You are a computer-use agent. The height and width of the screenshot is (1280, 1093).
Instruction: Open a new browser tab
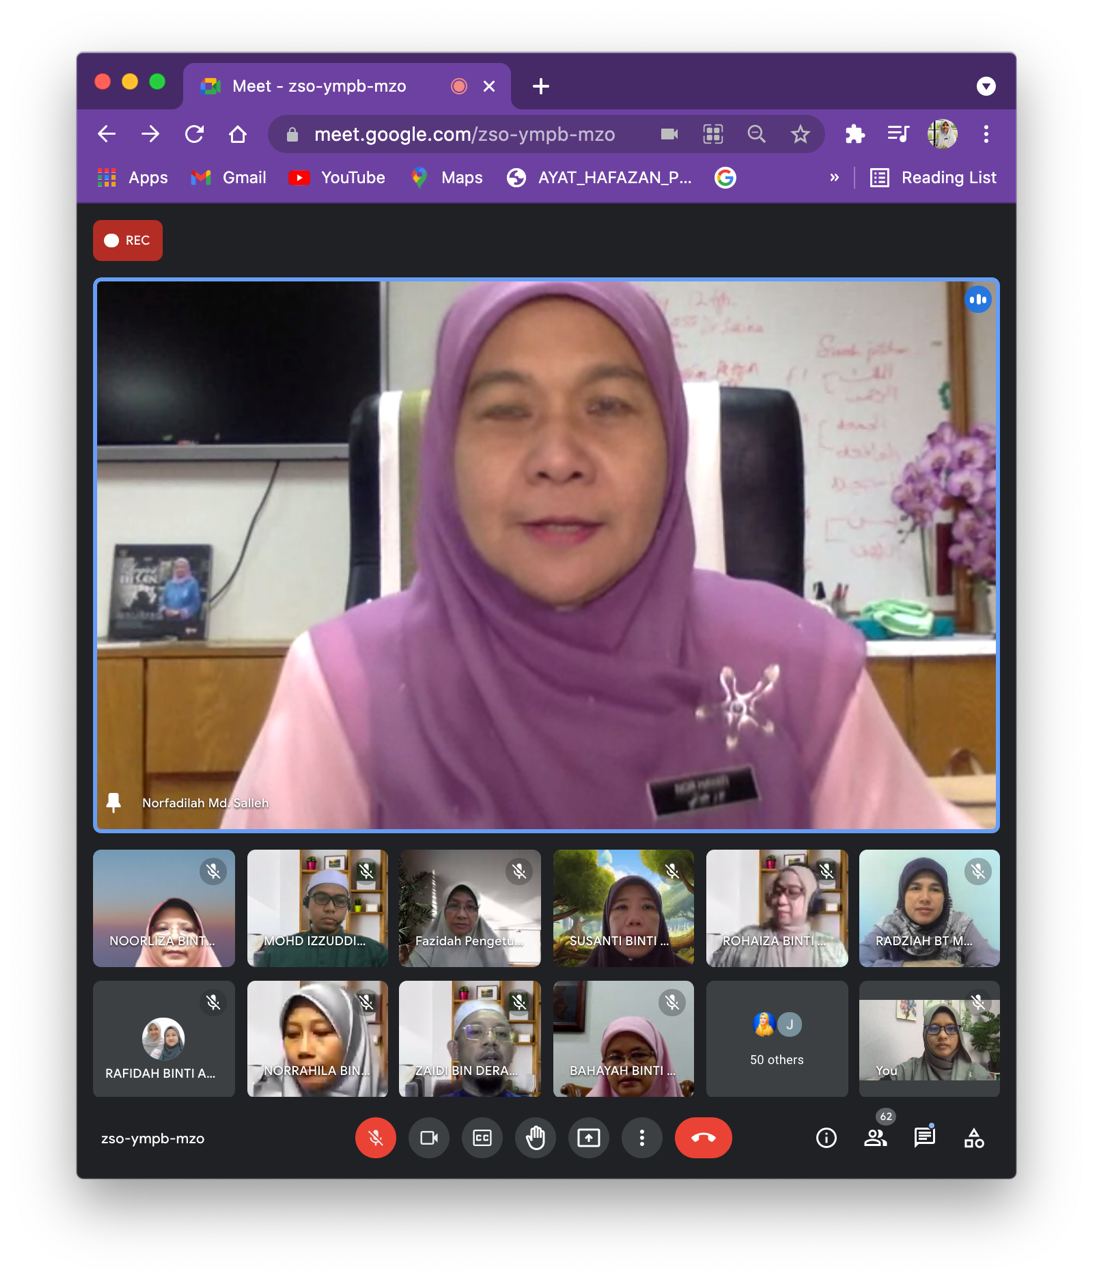pyautogui.click(x=541, y=86)
